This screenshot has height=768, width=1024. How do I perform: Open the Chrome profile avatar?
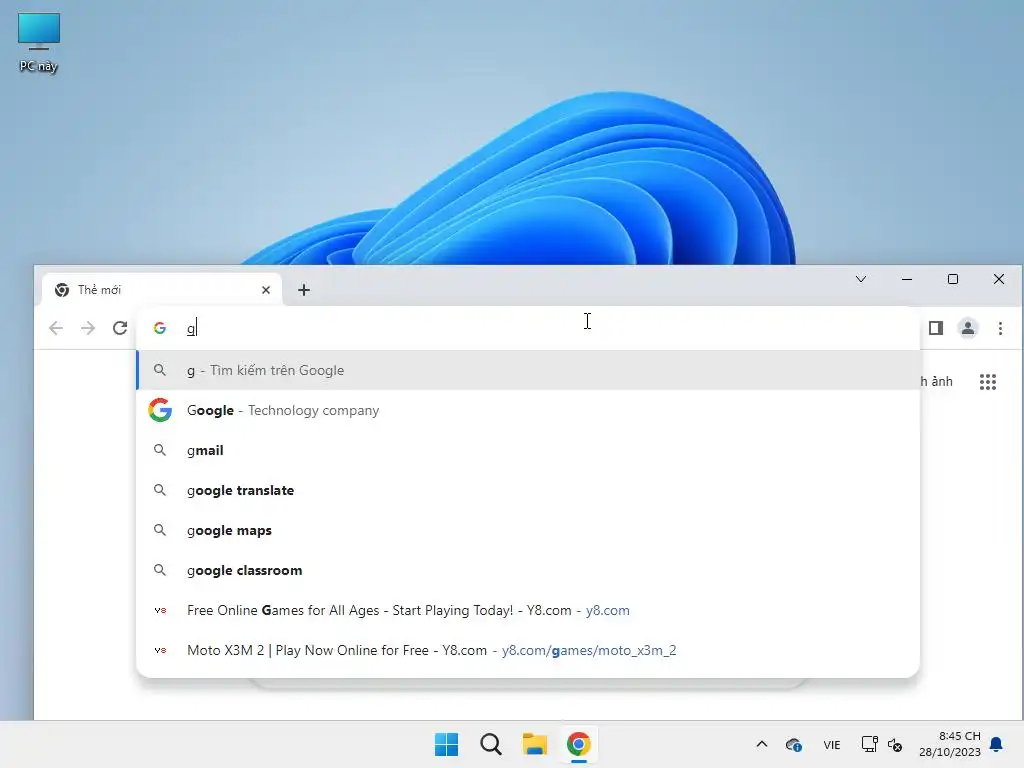[x=968, y=328]
